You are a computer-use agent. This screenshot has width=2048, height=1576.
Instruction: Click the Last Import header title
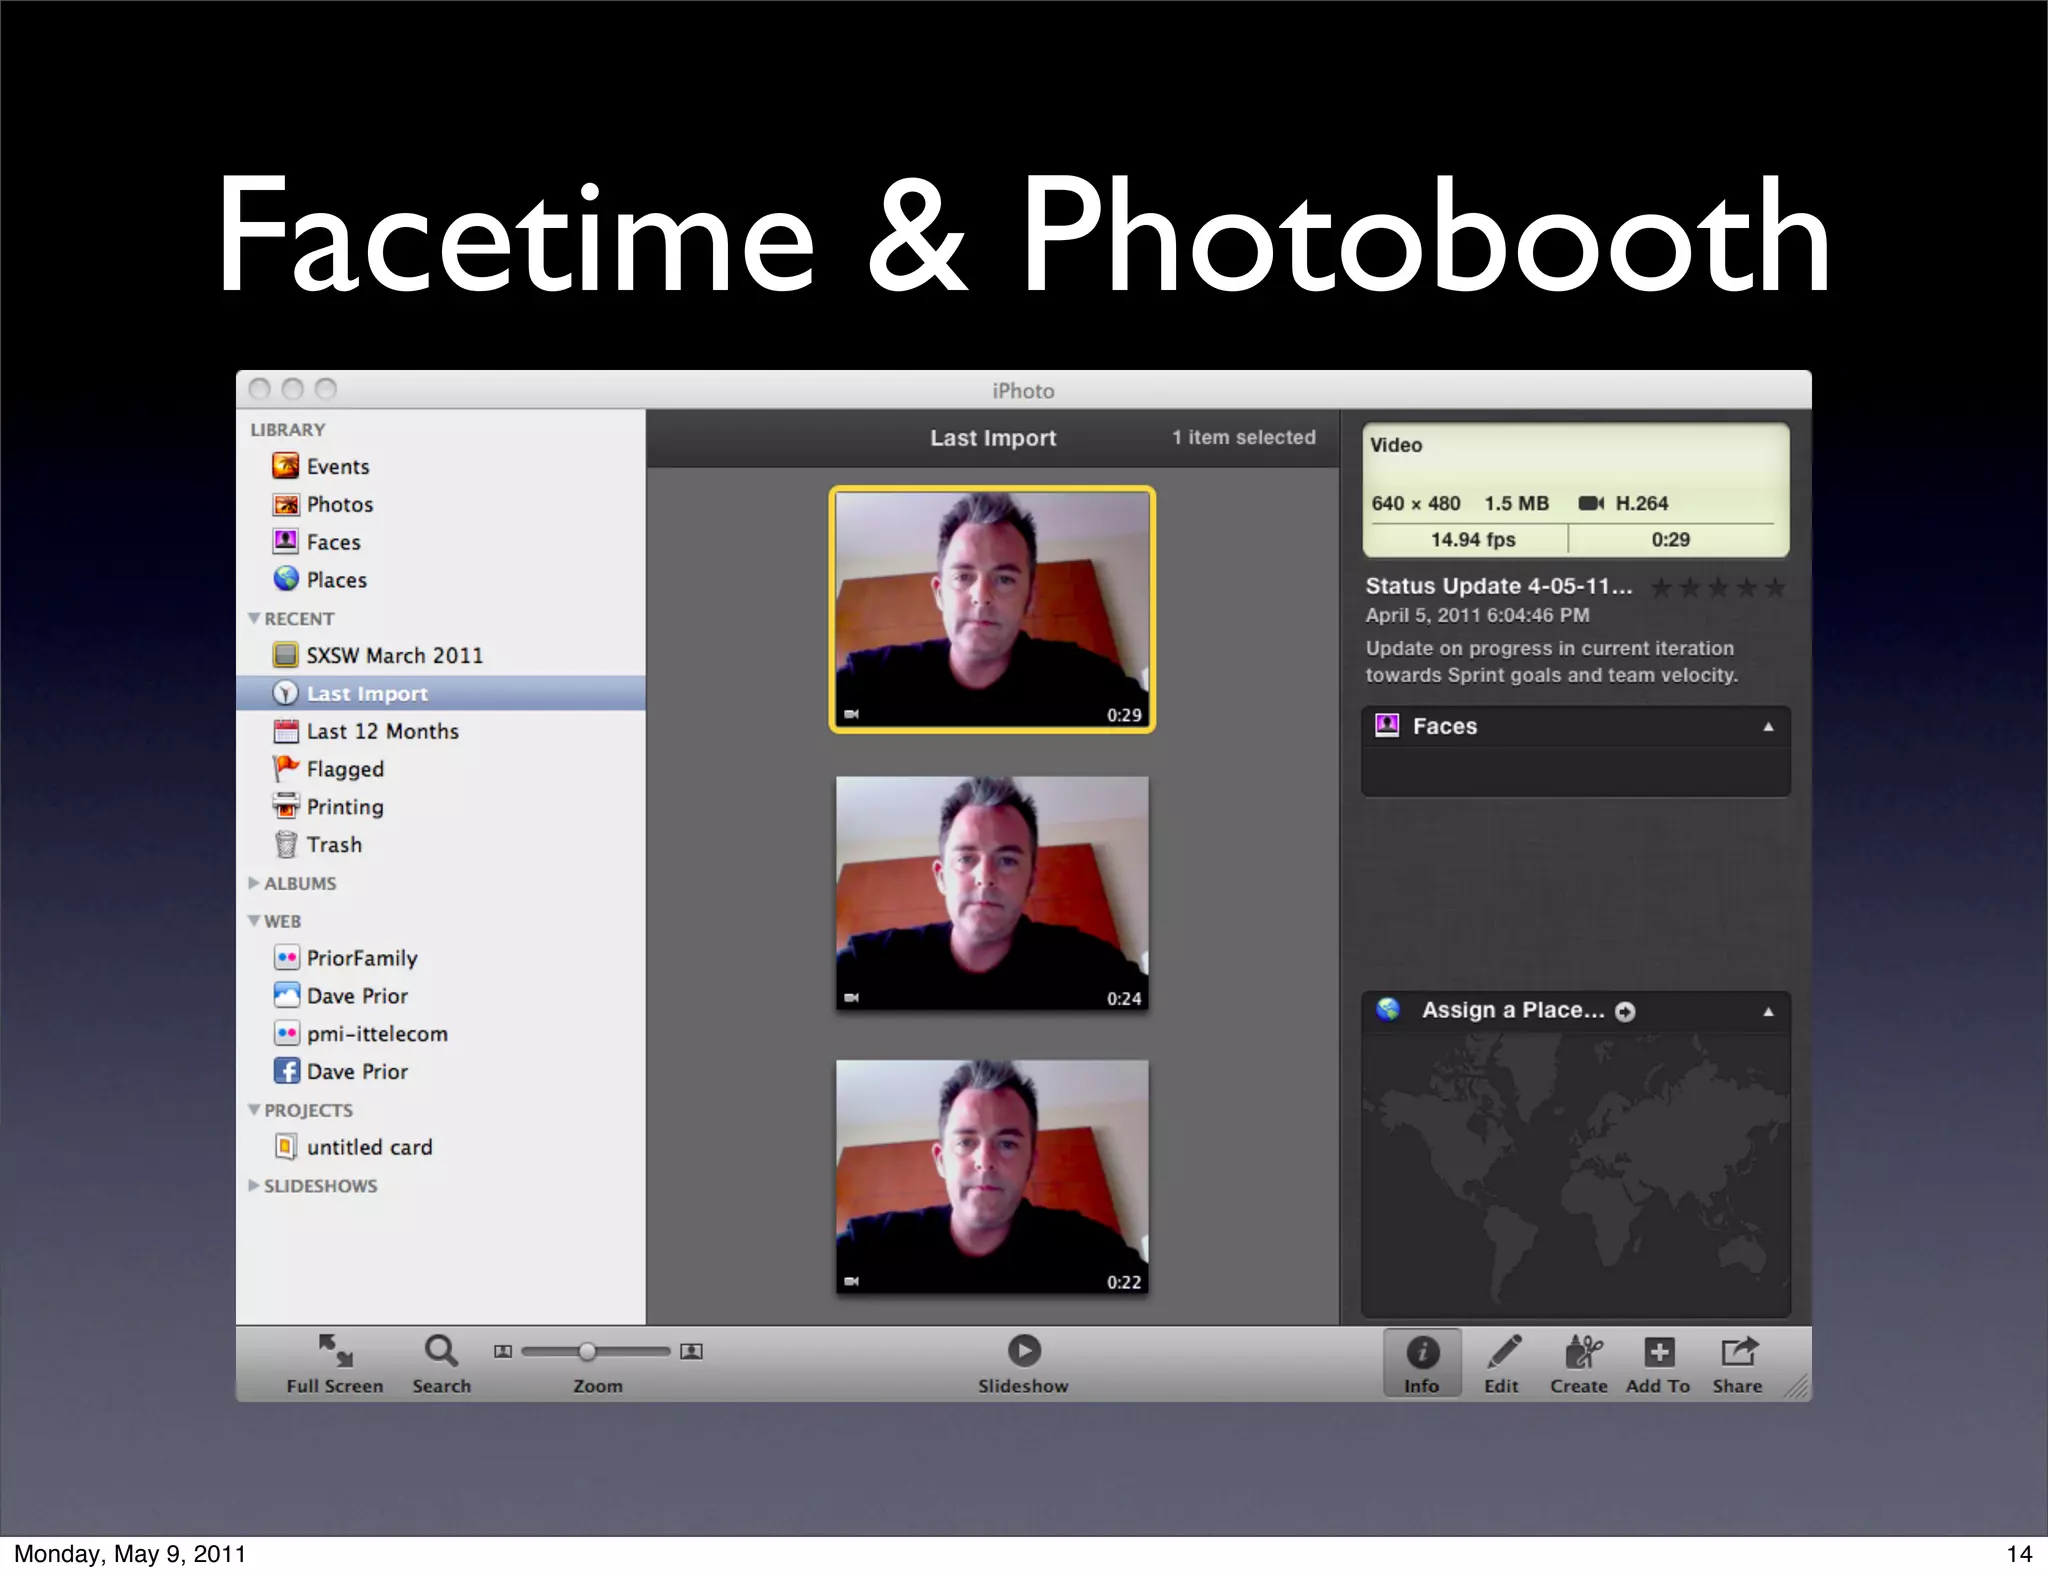pyautogui.click(x=993, y=438)
